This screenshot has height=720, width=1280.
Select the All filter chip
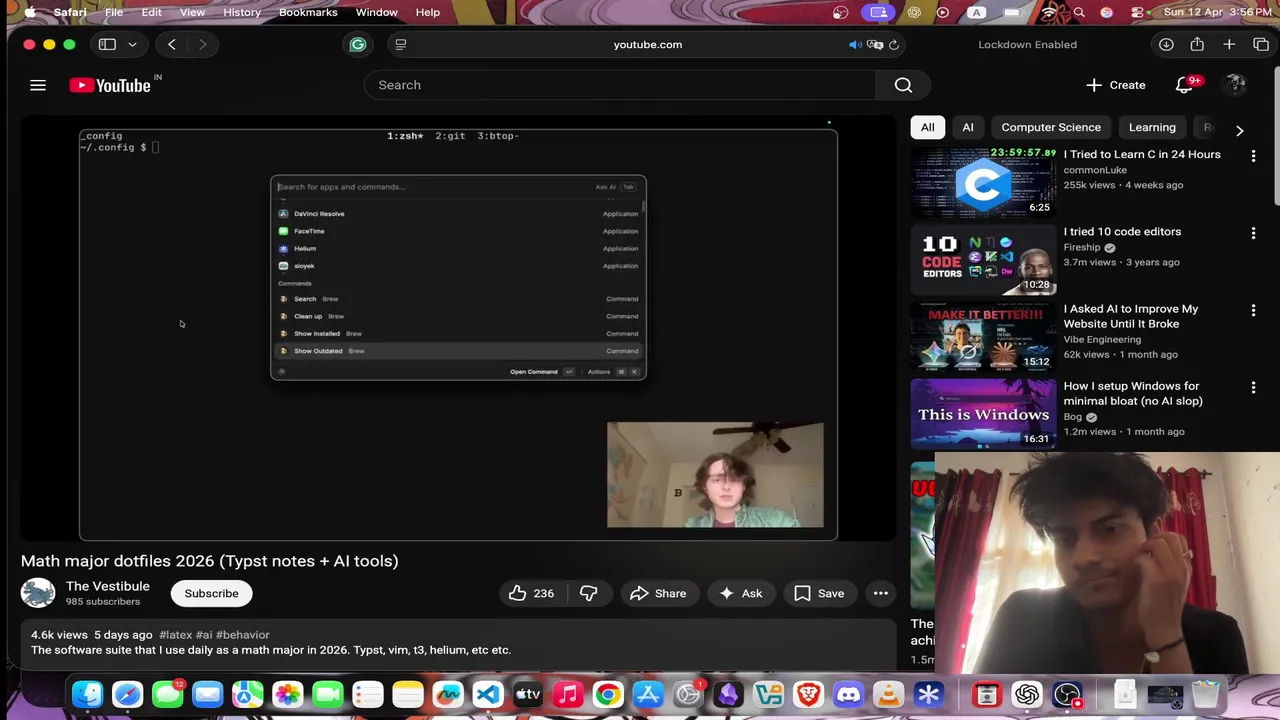[928, 127]
